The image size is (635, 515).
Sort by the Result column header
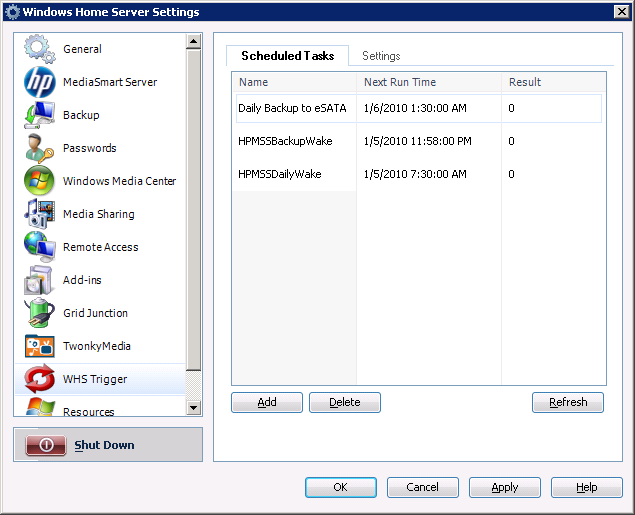coord(554,82)
